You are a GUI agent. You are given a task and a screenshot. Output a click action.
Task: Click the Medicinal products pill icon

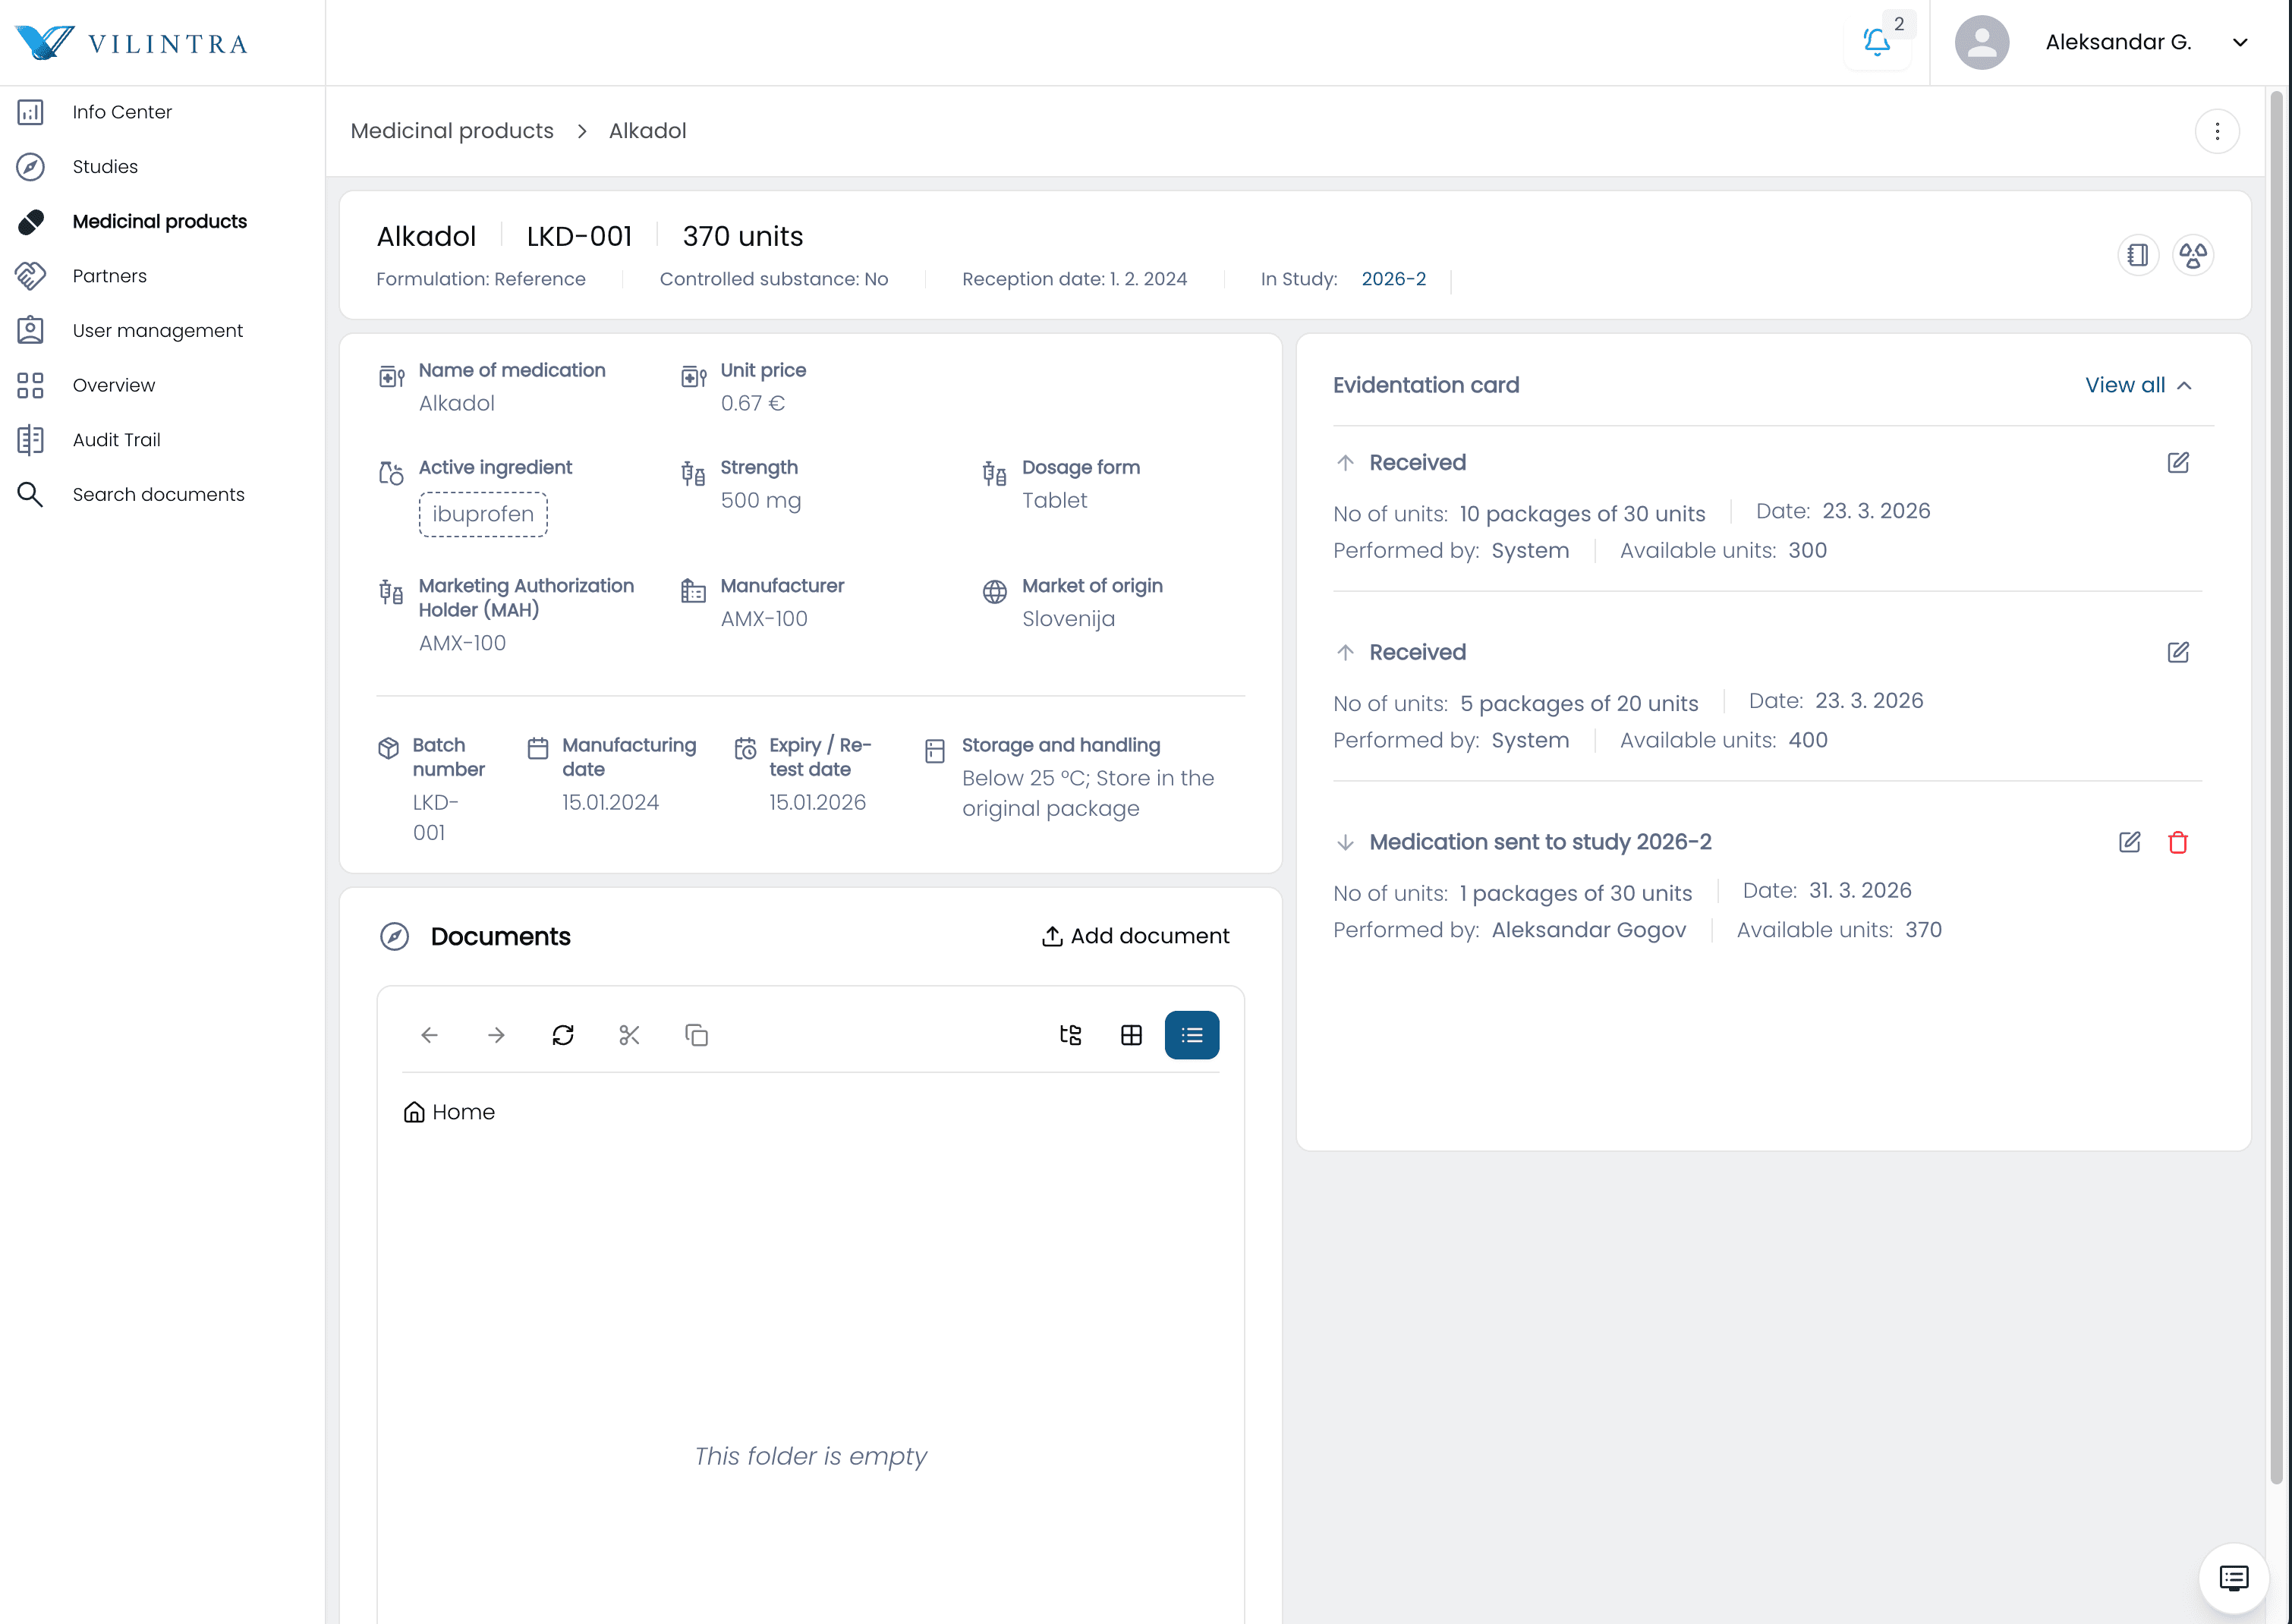tap(30, 221)
